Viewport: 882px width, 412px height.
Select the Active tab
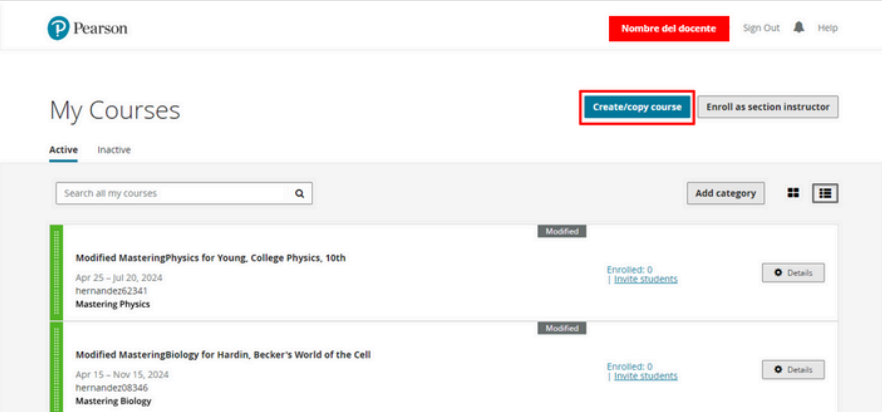coord(64,150)
